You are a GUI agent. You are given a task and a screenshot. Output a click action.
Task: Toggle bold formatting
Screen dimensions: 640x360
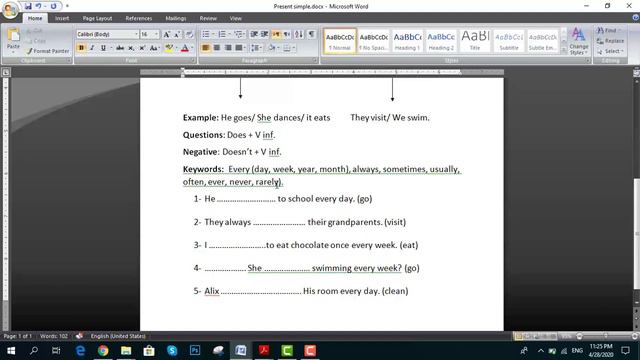point(81,48)
